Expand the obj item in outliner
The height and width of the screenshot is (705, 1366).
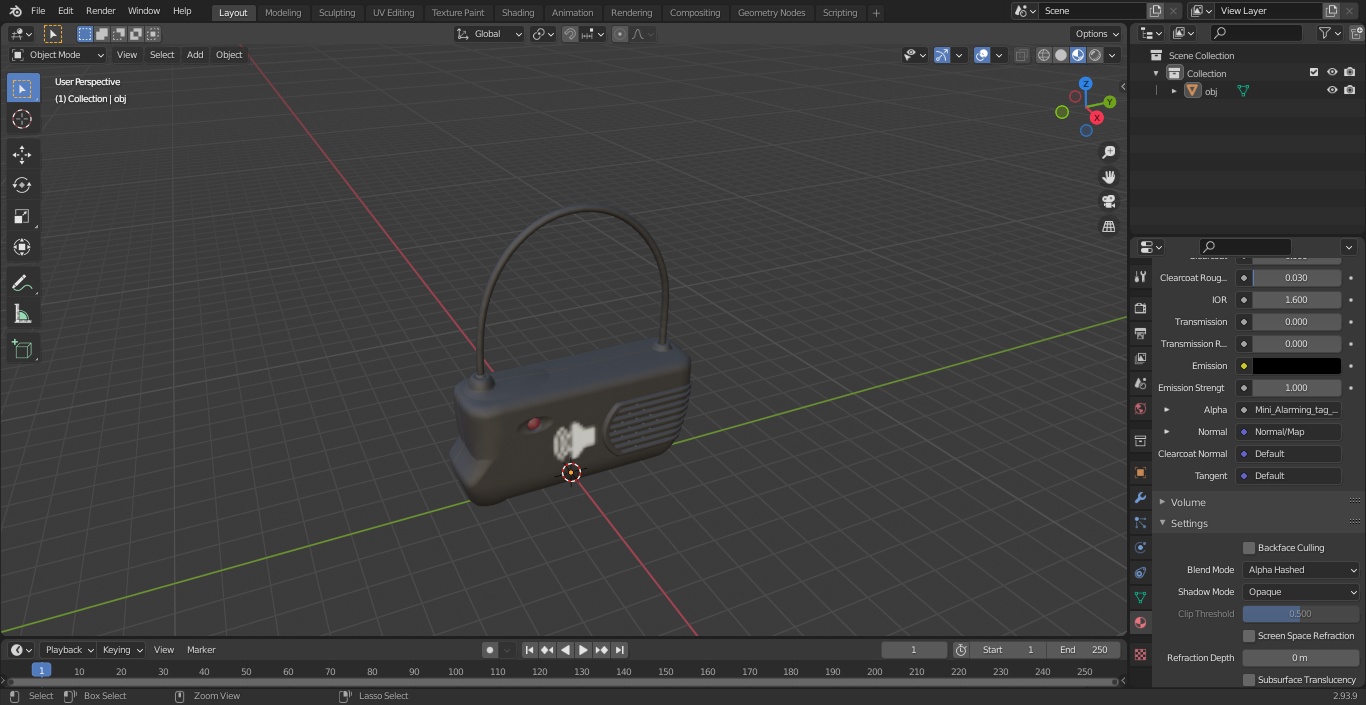coord(1174,91)
